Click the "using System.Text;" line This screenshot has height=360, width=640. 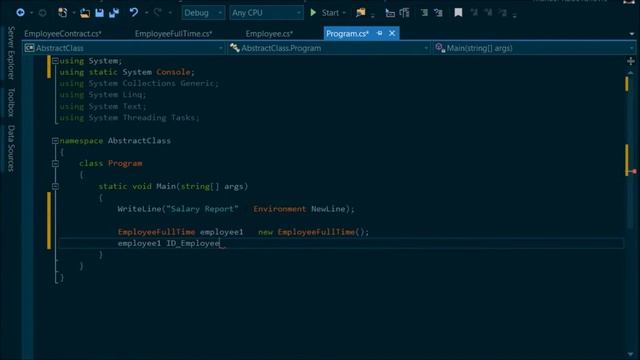tap(102, 106)
